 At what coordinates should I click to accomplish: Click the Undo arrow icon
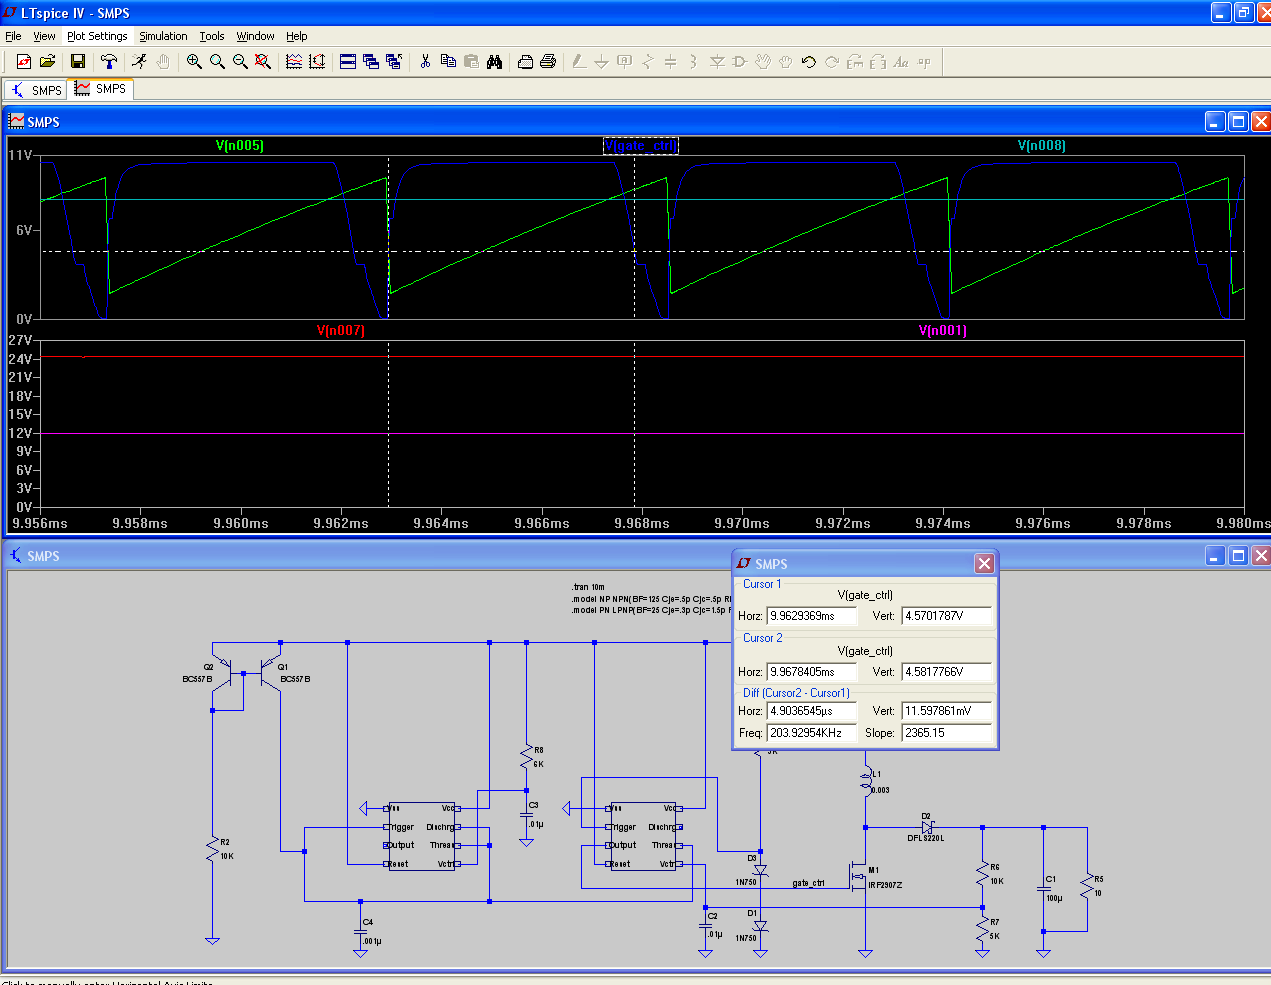tap(809, 62)
